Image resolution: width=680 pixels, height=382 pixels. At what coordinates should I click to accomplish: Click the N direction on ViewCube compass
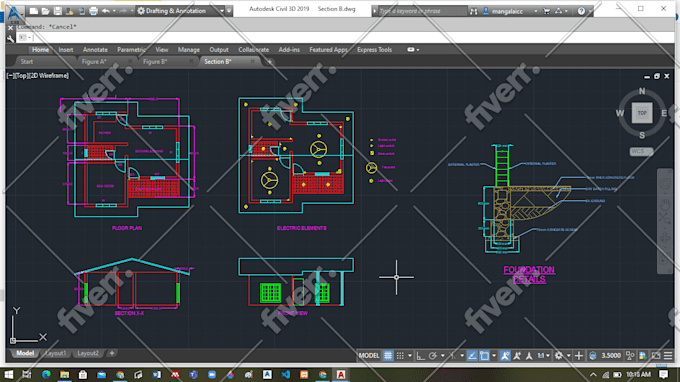click(642, 91)
